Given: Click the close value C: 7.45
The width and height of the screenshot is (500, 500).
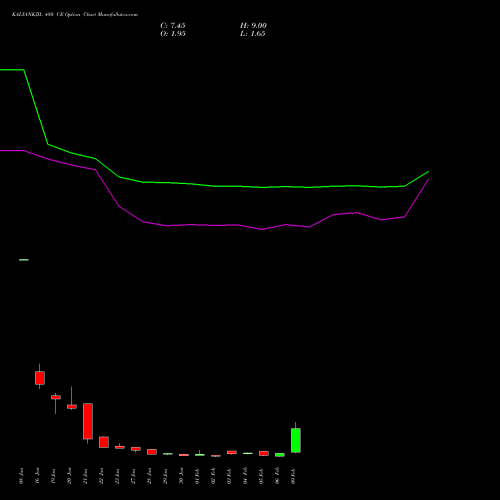Looking at the screenshot, I should [x=173, y=26].
